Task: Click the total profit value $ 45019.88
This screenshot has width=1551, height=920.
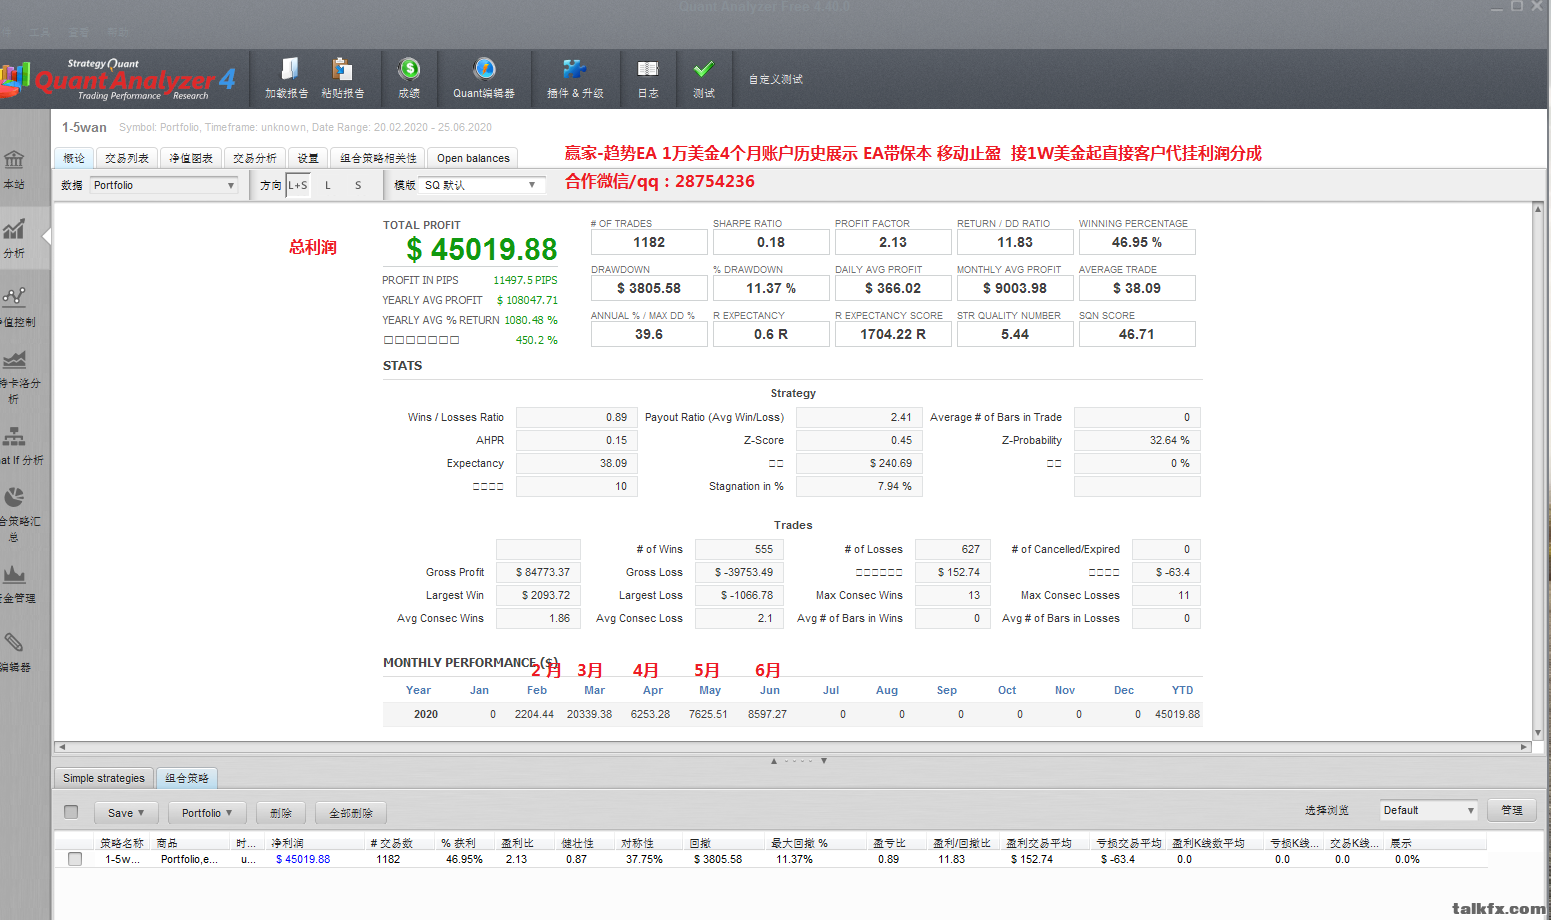Action: click(x=482, y=249)
